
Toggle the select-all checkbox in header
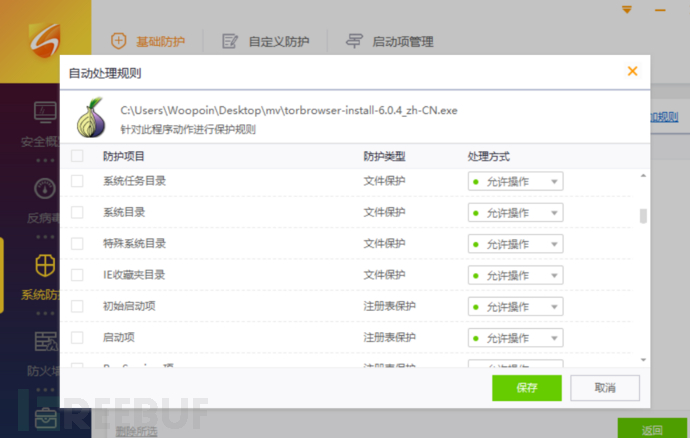pyautogui.click(x=77, y=156)
